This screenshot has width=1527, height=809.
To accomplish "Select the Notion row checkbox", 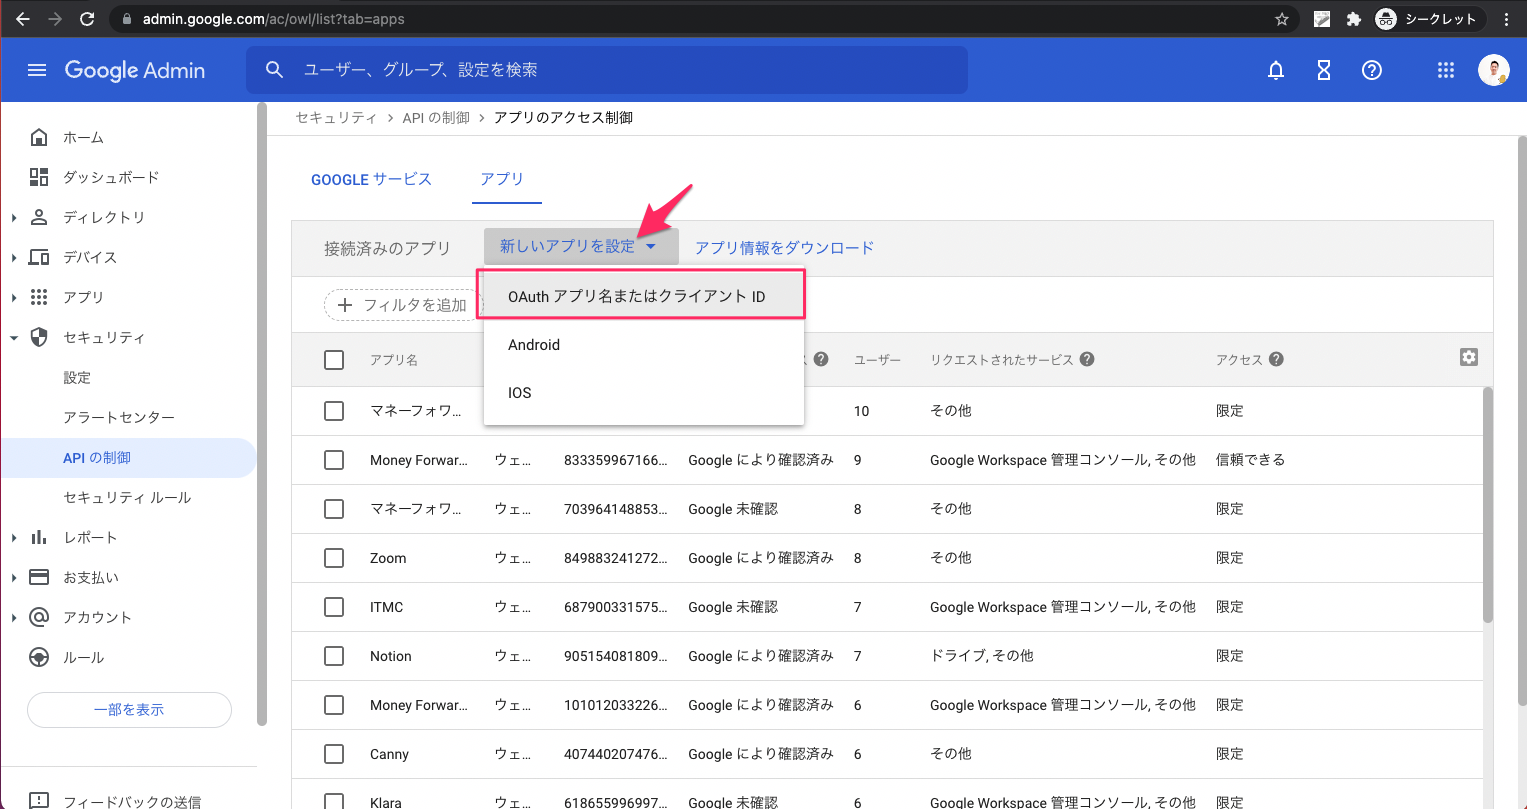I will (x=334, y=656).
